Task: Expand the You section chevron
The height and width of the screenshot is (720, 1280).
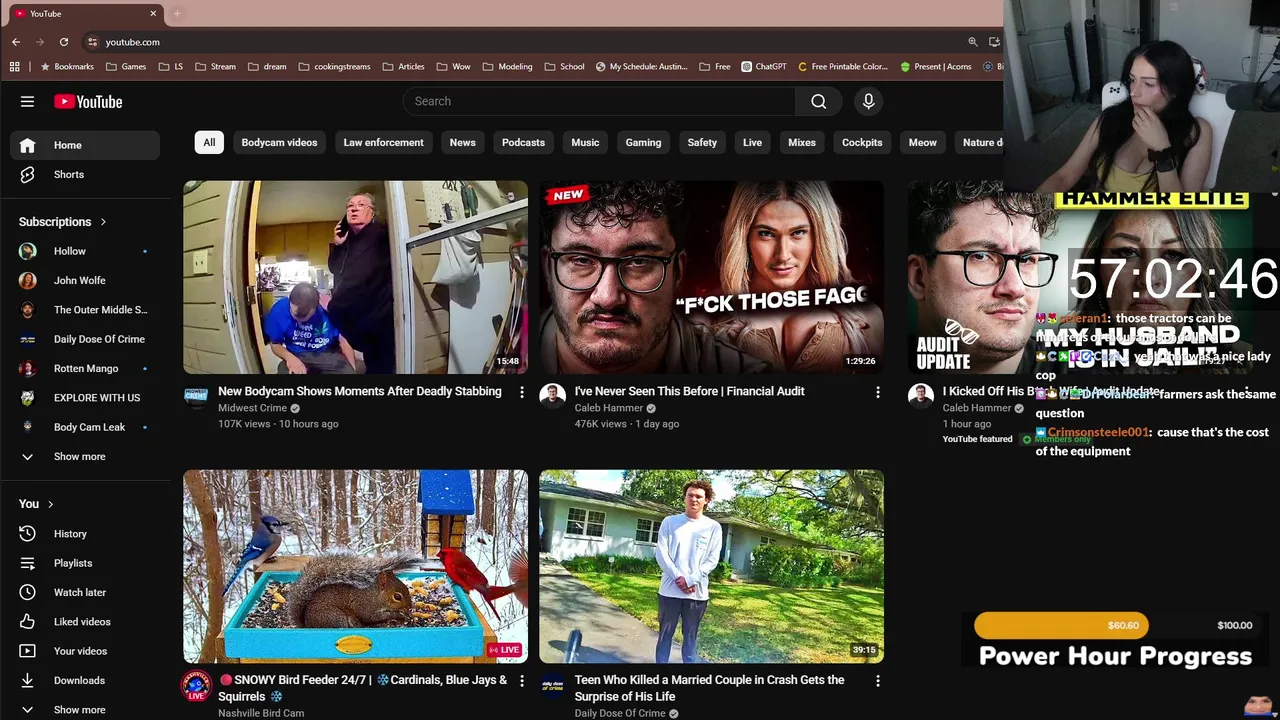Action: click(x=50, y=504)
